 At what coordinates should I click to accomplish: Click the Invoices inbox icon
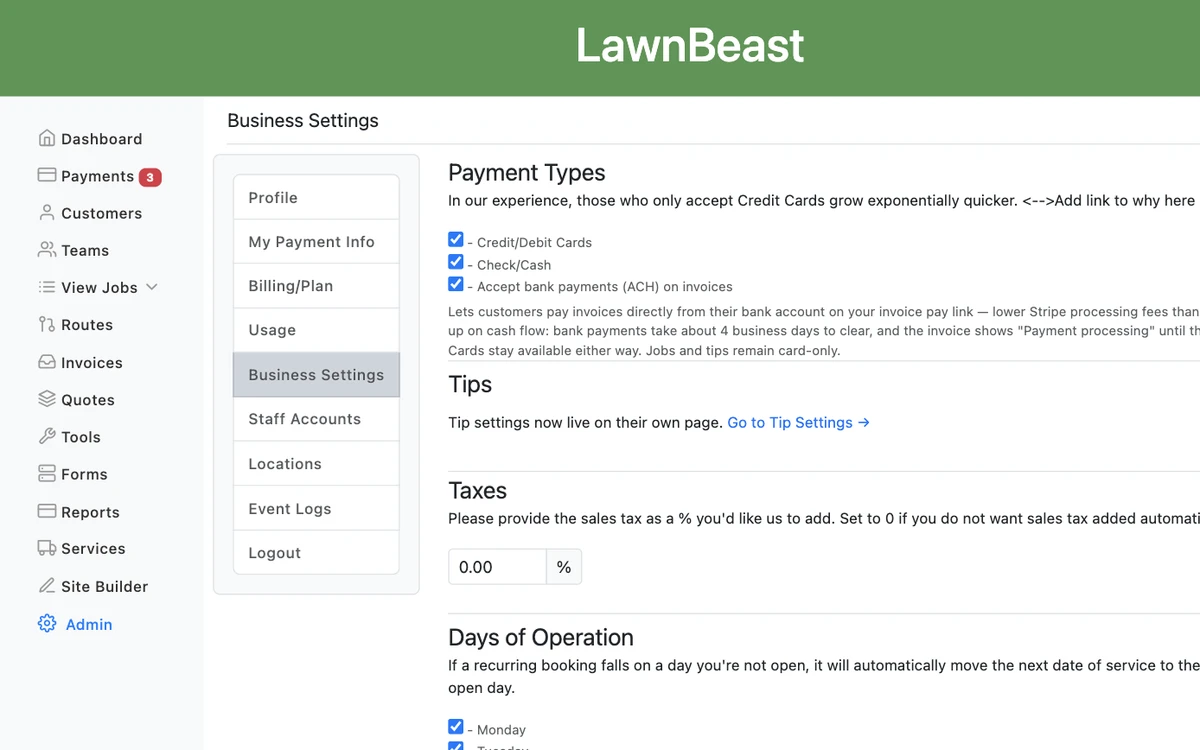[x=46, y=362]
